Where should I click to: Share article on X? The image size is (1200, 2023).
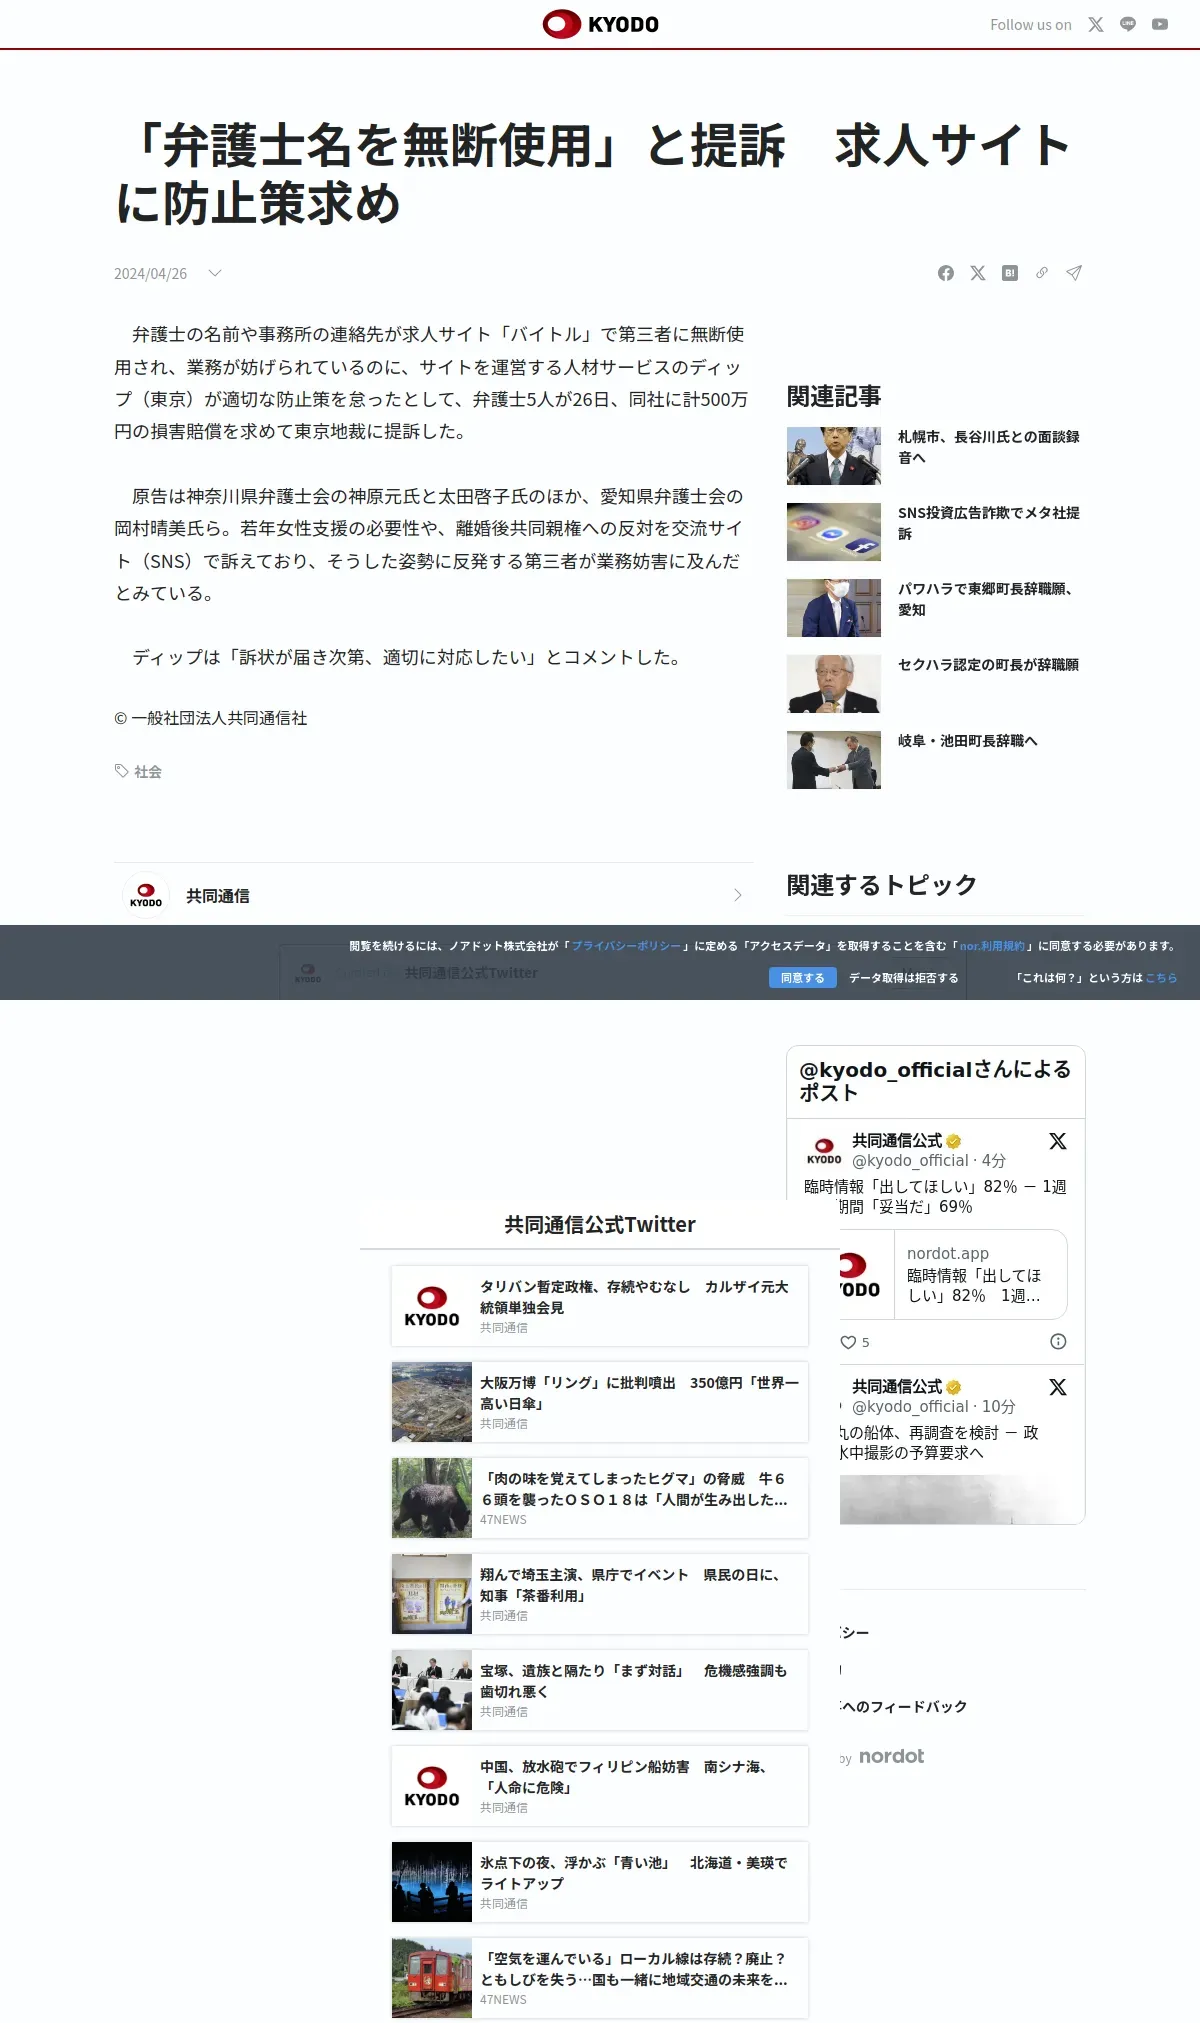tap(978, 273)
